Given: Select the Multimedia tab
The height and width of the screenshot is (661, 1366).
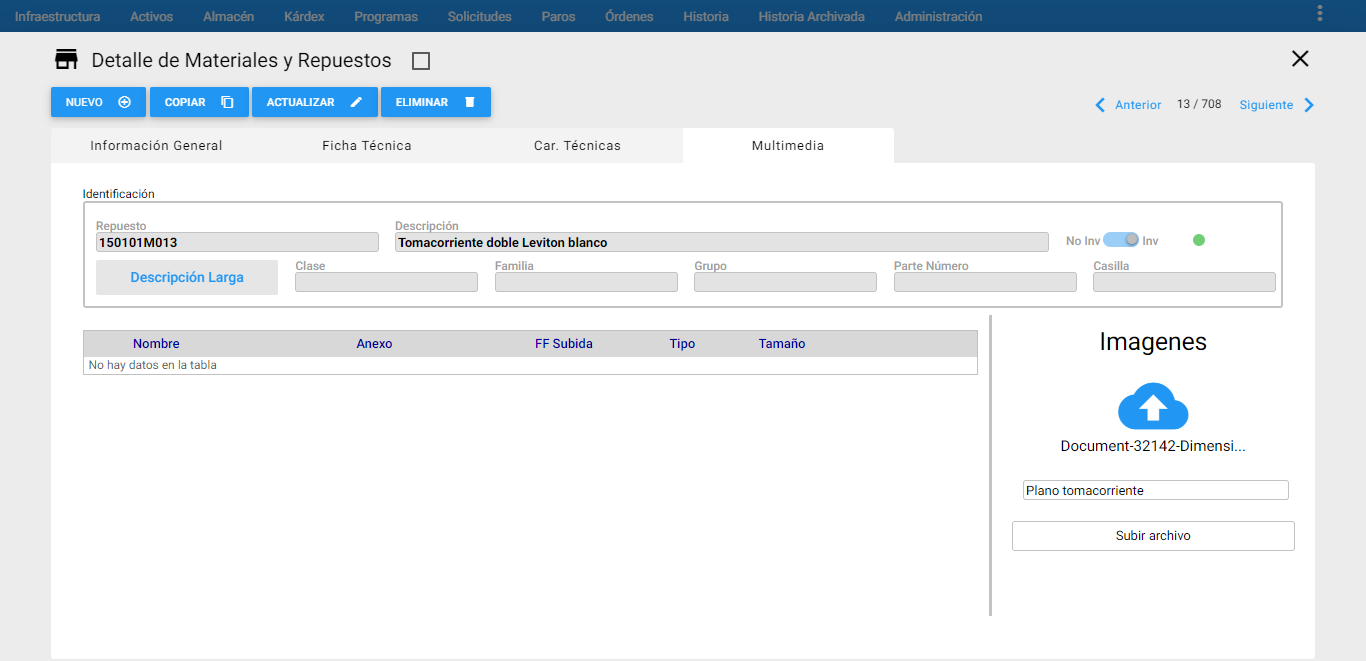Looking at the screenshot, I should (x=788, y=146).
